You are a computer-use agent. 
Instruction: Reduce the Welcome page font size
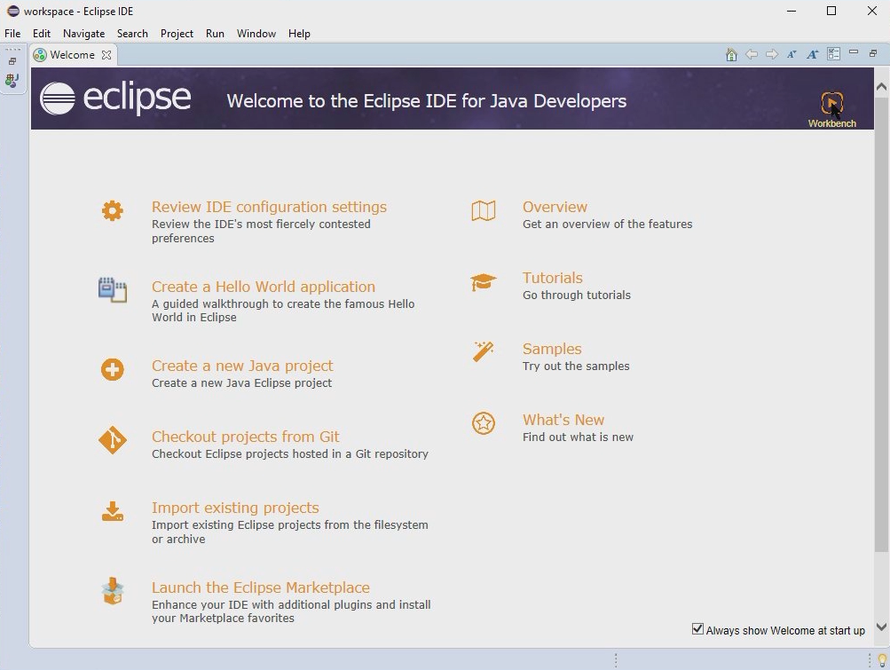(791, 55)
